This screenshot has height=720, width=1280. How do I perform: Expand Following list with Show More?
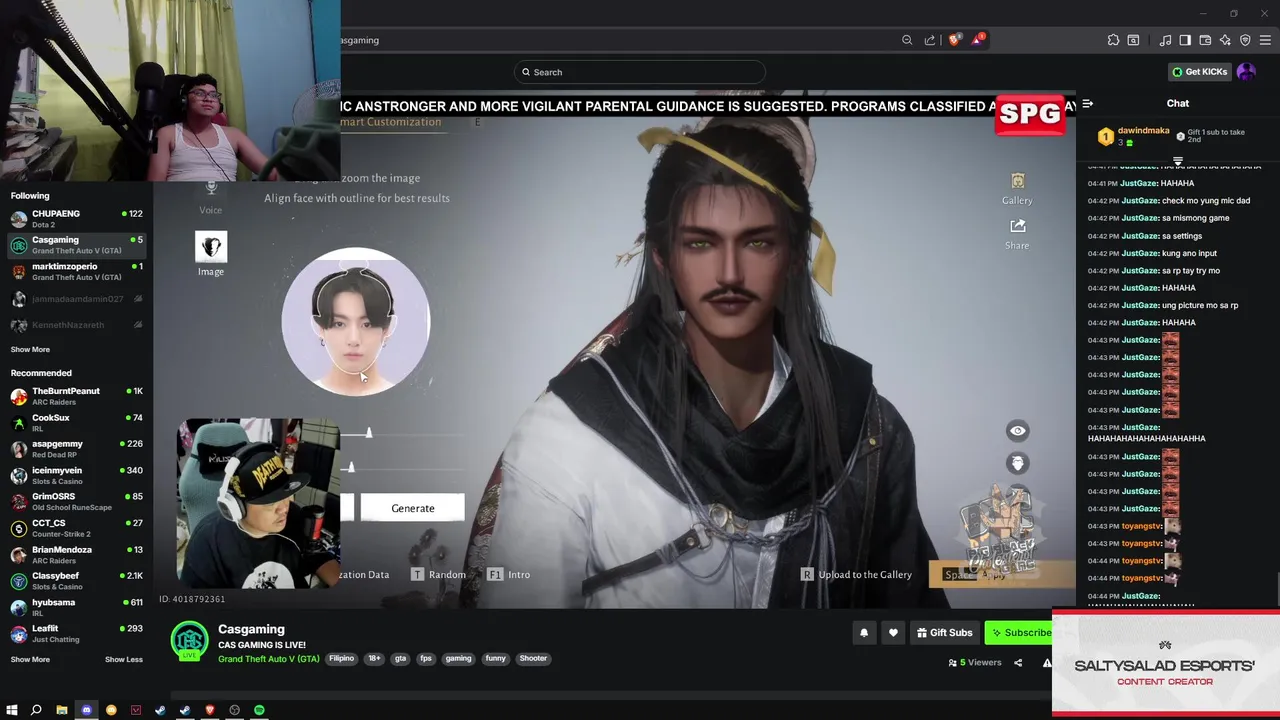click(30, 349)
